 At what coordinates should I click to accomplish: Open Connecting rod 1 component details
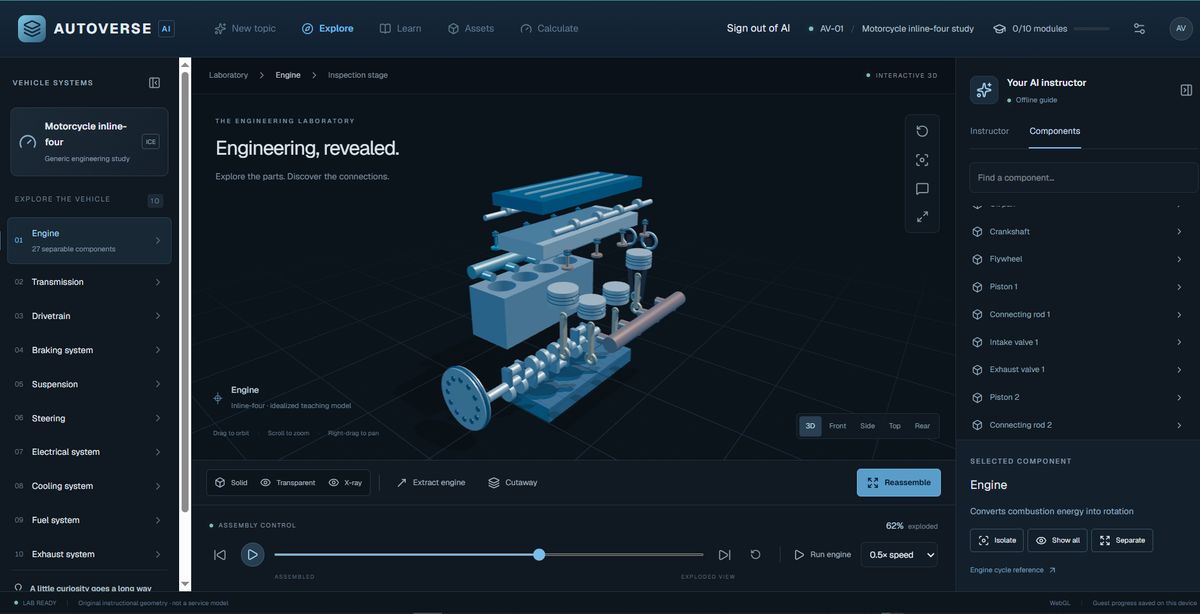point(1078,314)
